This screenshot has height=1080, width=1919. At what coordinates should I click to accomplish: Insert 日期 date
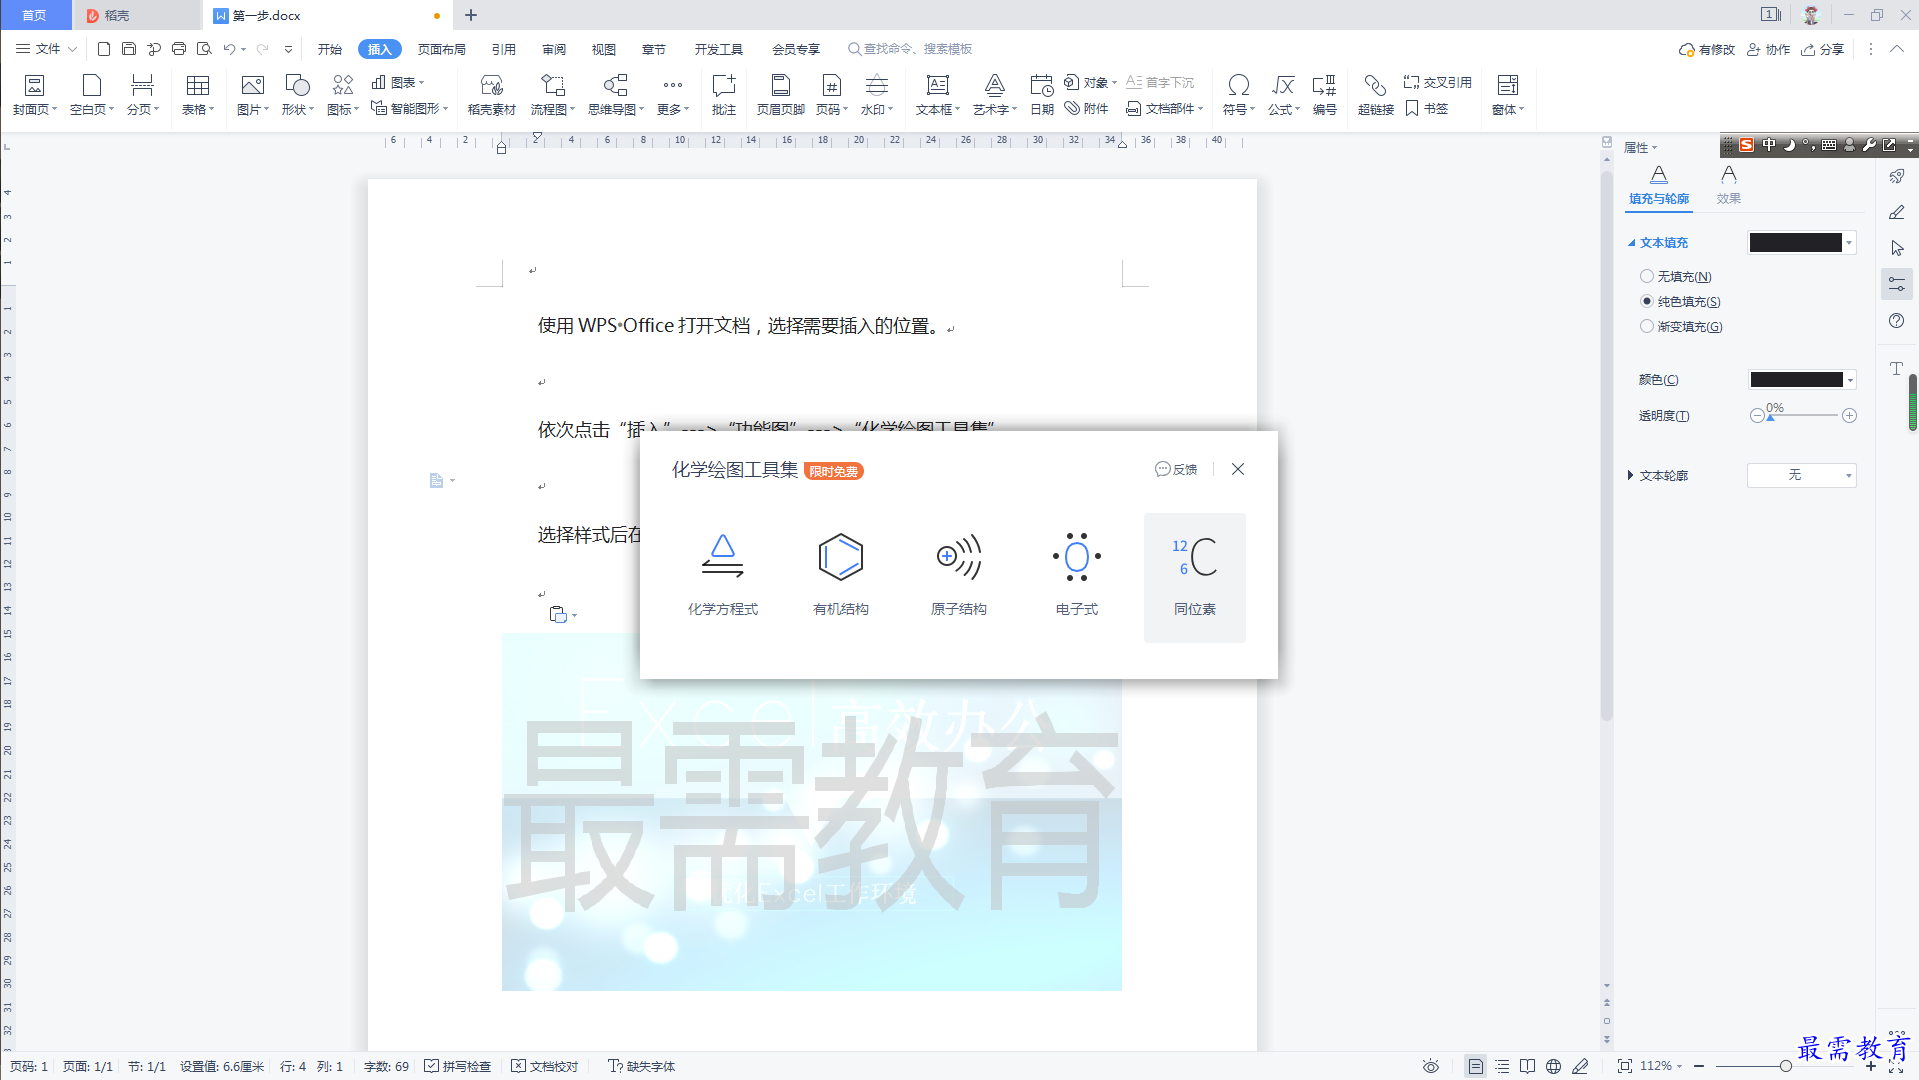click(x=1042, y=95)
